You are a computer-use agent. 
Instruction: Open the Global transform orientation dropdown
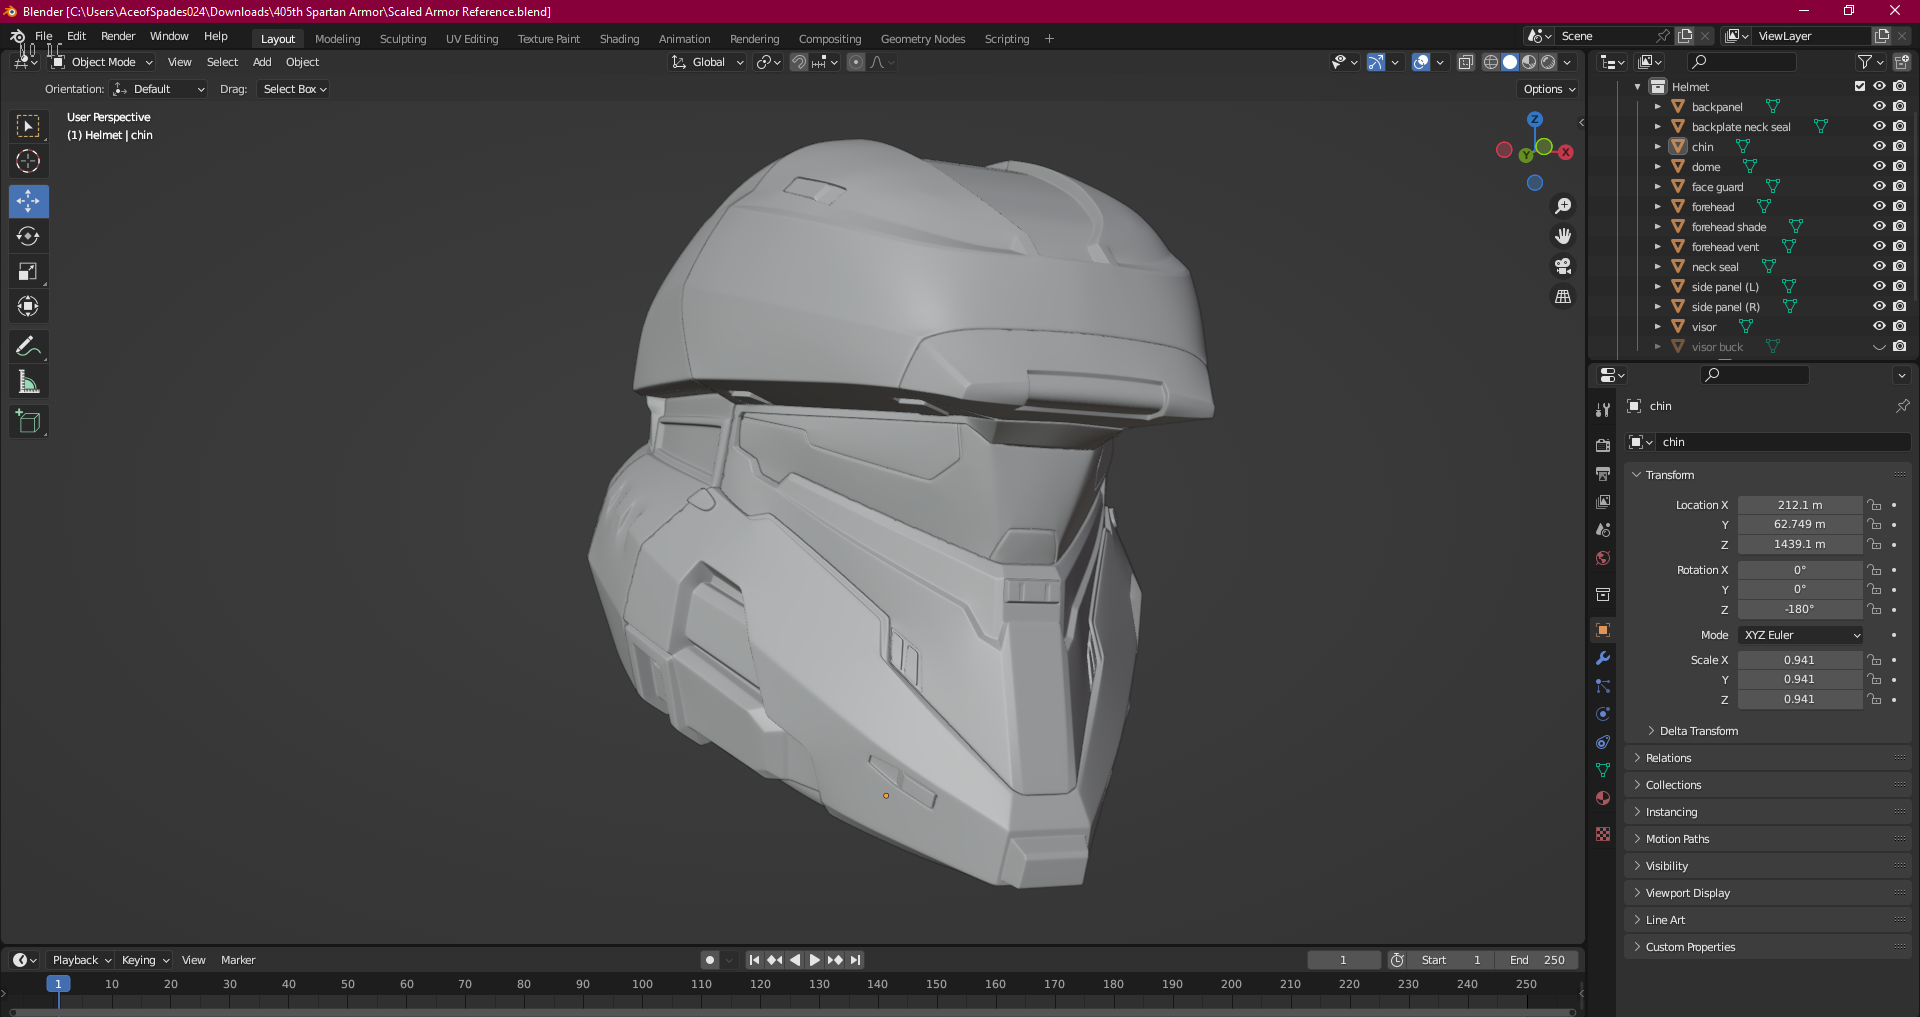click(x=707, y=62)
